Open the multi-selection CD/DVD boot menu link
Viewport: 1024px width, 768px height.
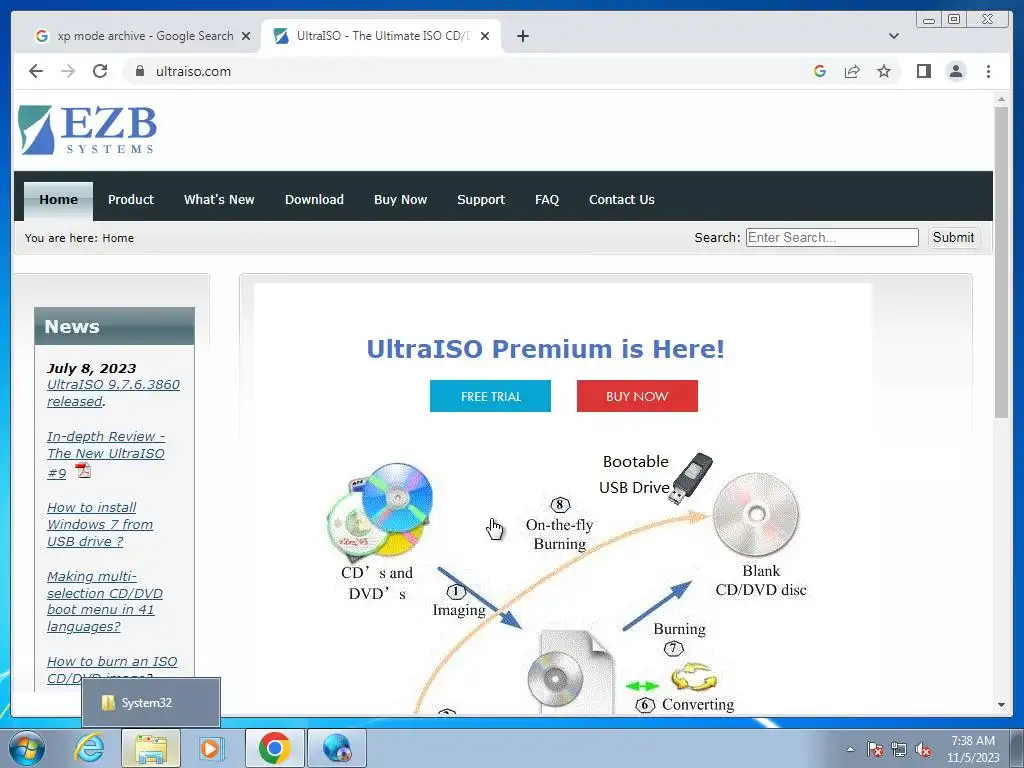[104, 601]
